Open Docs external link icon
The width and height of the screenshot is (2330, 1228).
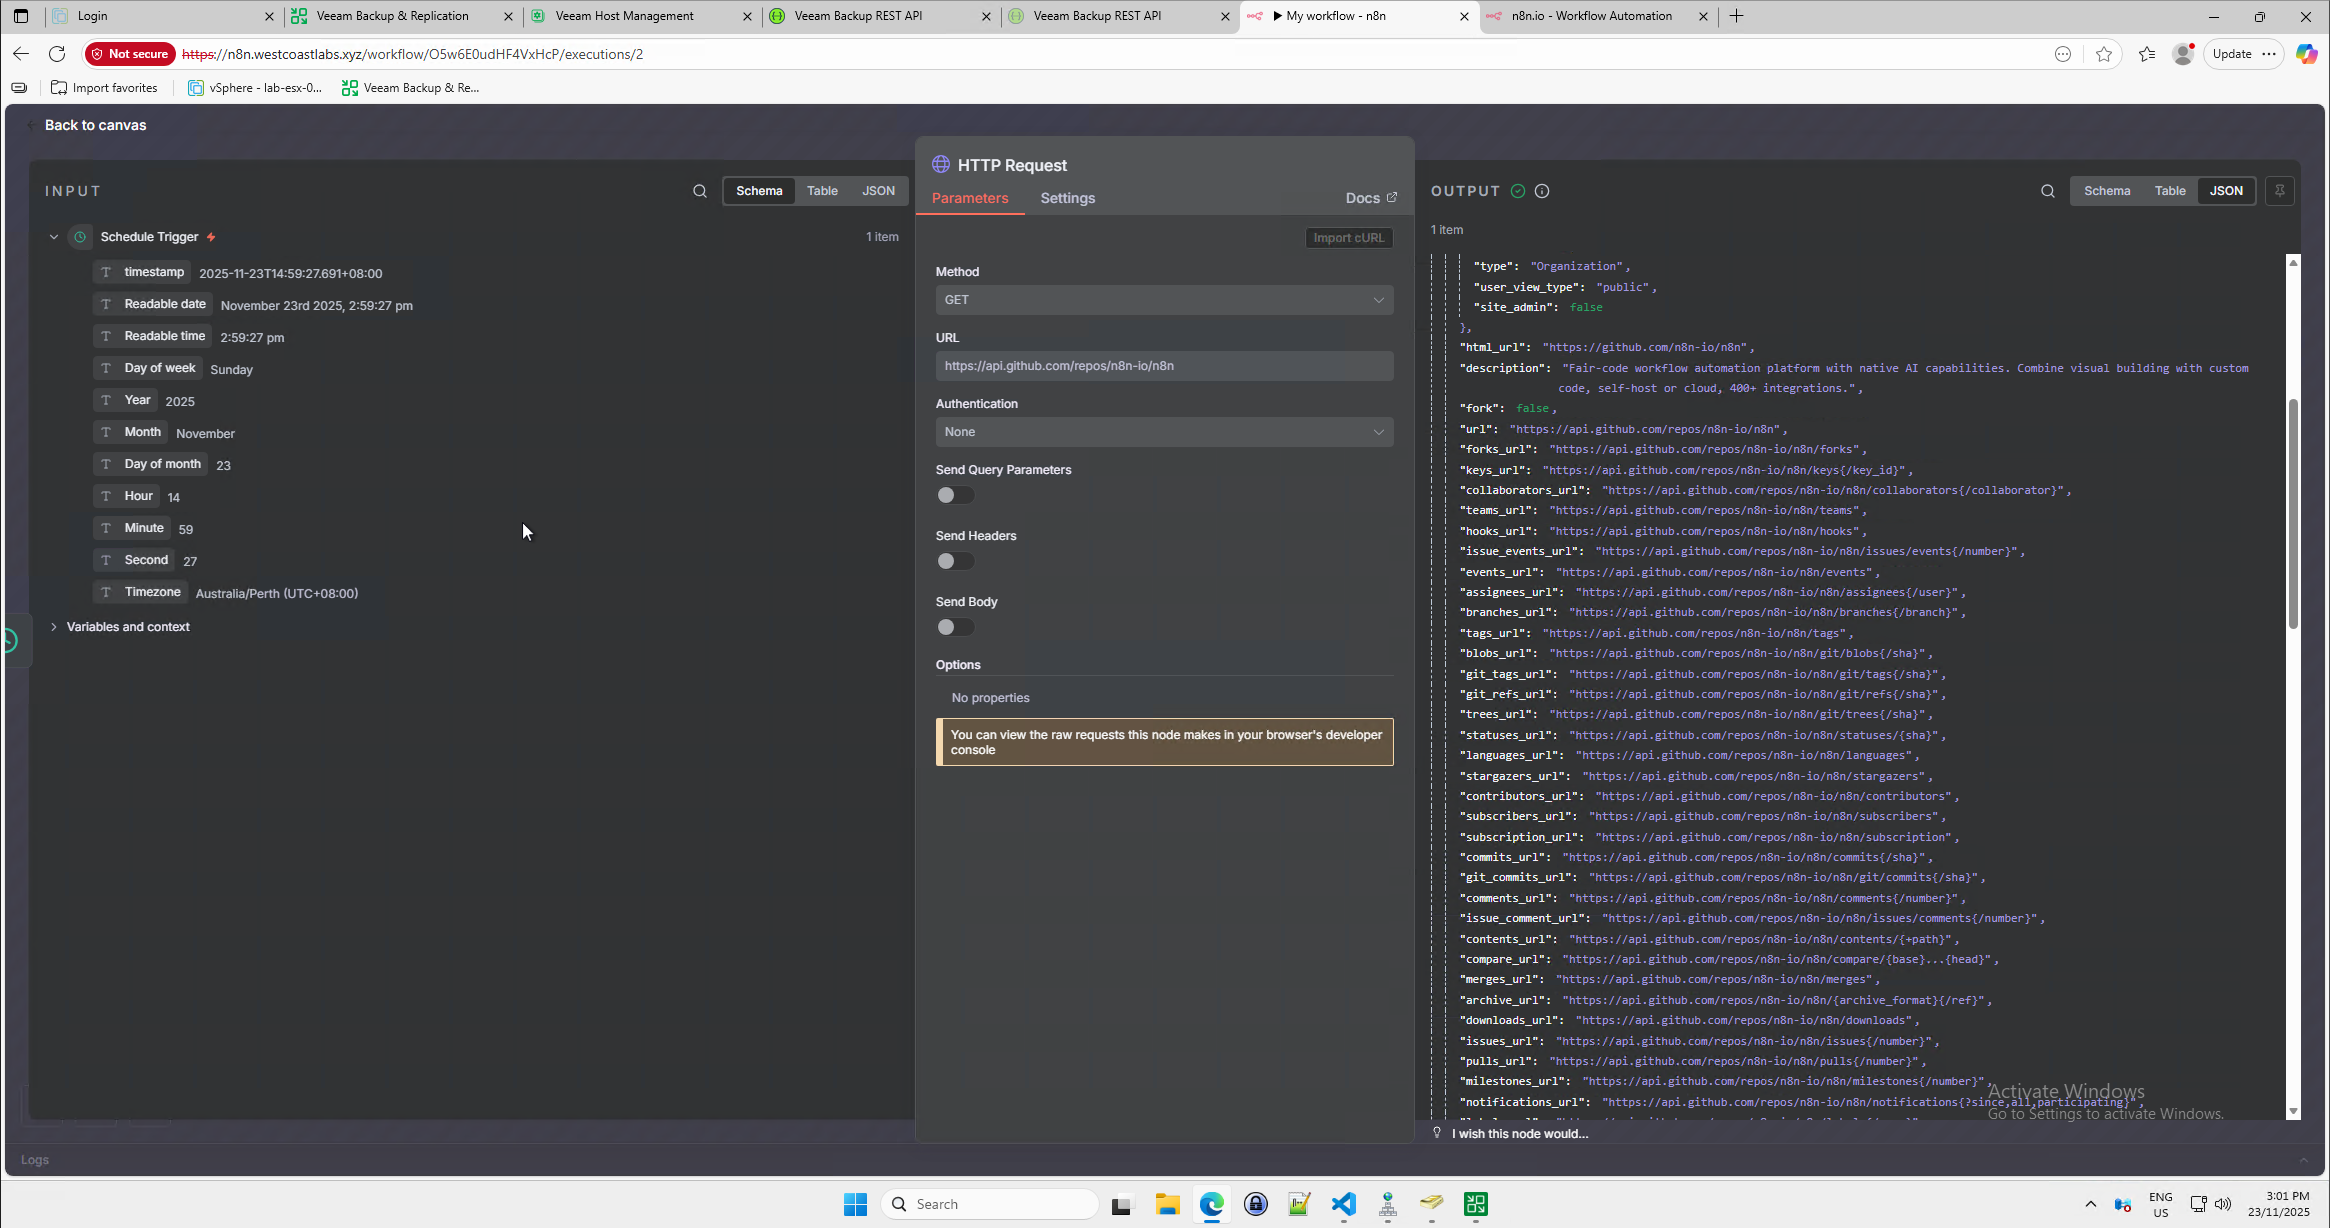click(1391, 198)
